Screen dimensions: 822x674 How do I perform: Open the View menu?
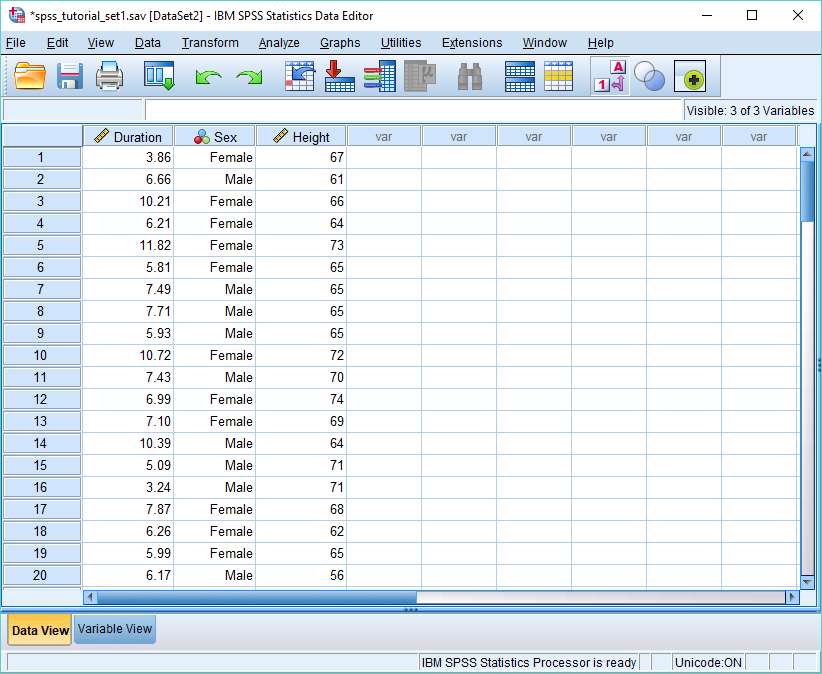click(100, 43)
